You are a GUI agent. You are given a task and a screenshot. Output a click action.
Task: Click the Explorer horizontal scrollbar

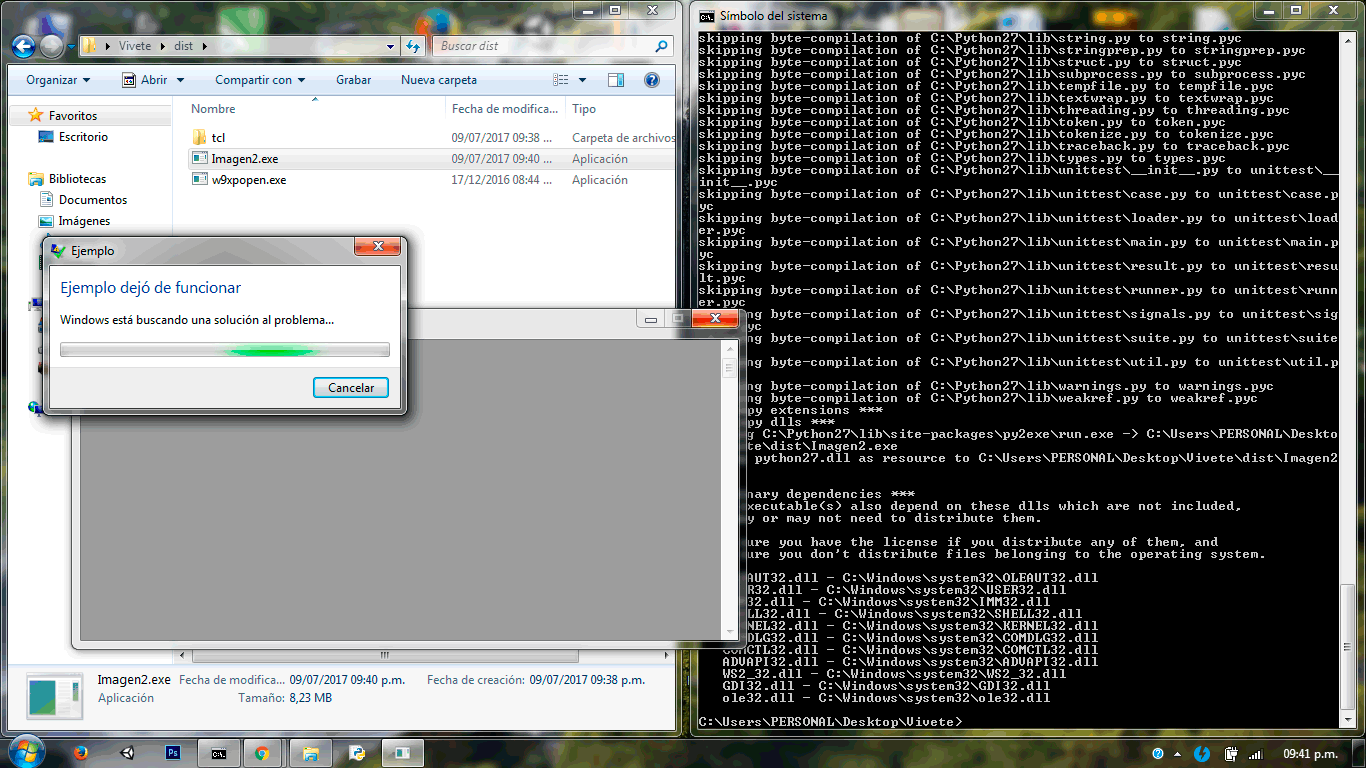point(385,657)
